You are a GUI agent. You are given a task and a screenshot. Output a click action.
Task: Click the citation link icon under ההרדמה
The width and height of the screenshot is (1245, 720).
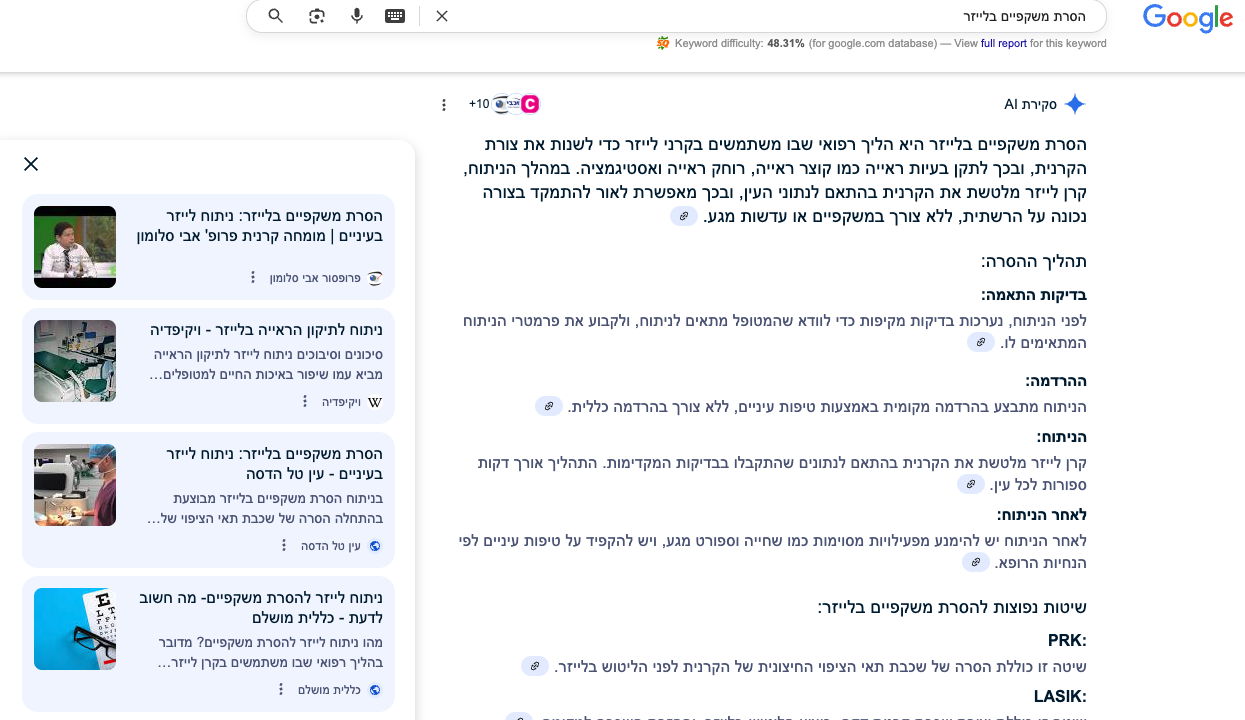pyautogui.click(x=548, y=406)
